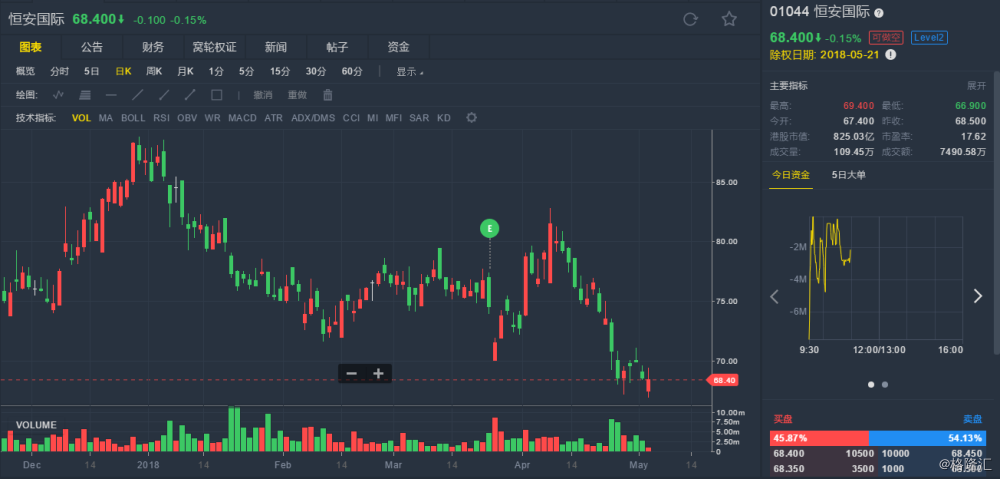This screenshot has height=479, width=1000.
Task: Switch to the 图表 tab
Action: [31, 47]
